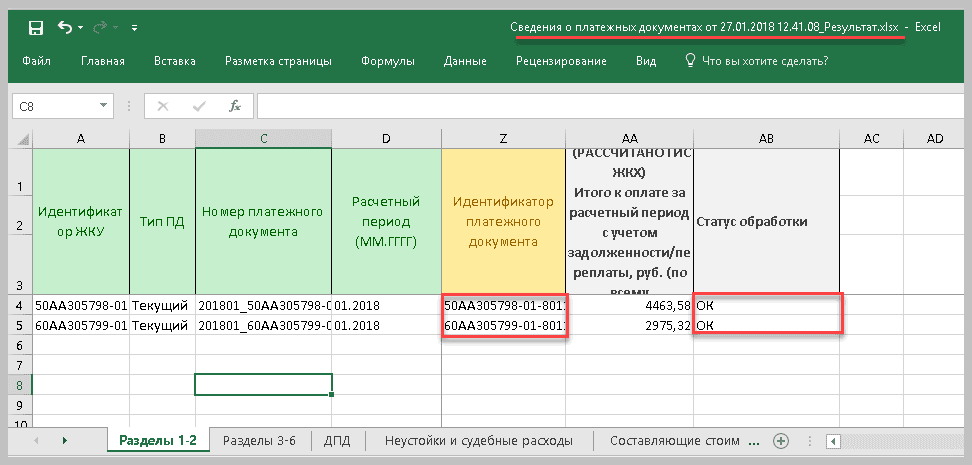972x465 pixels.
Task: Switch to the Формулы ribbon tab
Action: click(x=388, y=61)
